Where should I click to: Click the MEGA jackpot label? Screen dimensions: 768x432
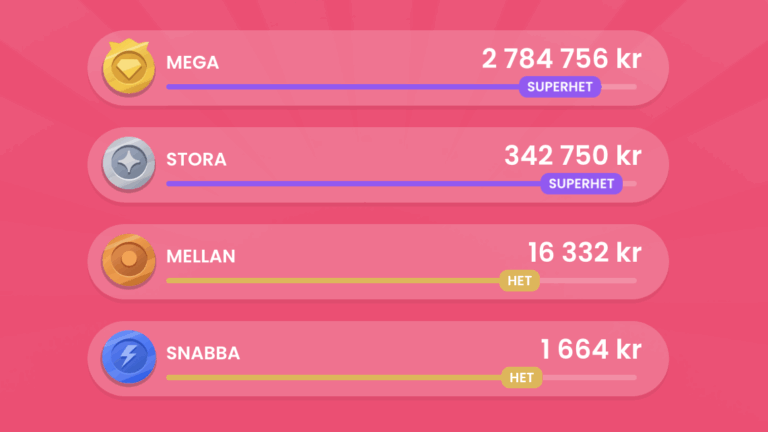[193, 63]
